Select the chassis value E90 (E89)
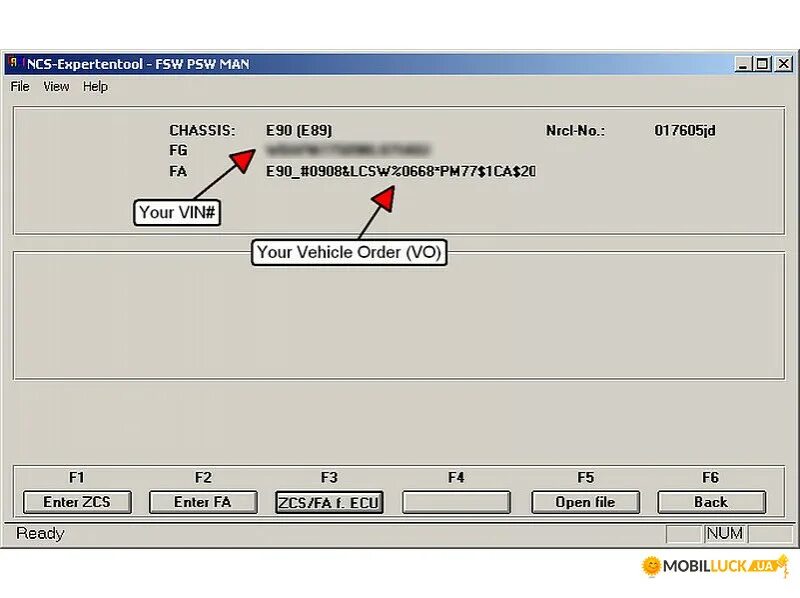 click(299, 131)
